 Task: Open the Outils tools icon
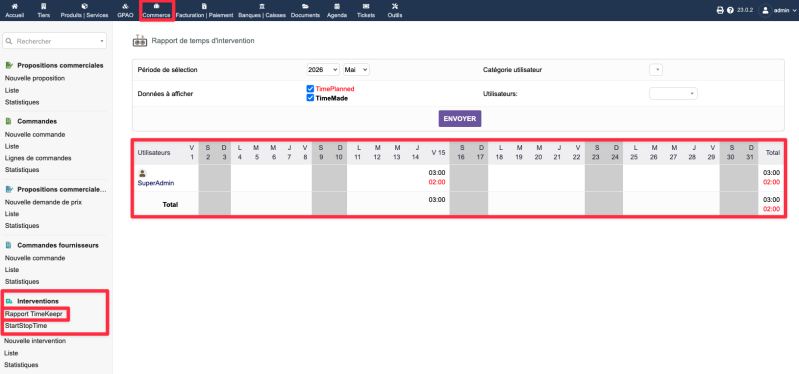click(x=394, y=6)
